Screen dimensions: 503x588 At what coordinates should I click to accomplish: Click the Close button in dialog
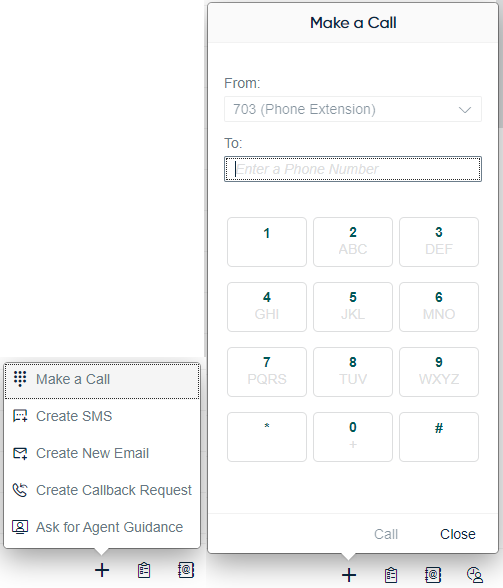pyautogui.click(x=458, y=534)
